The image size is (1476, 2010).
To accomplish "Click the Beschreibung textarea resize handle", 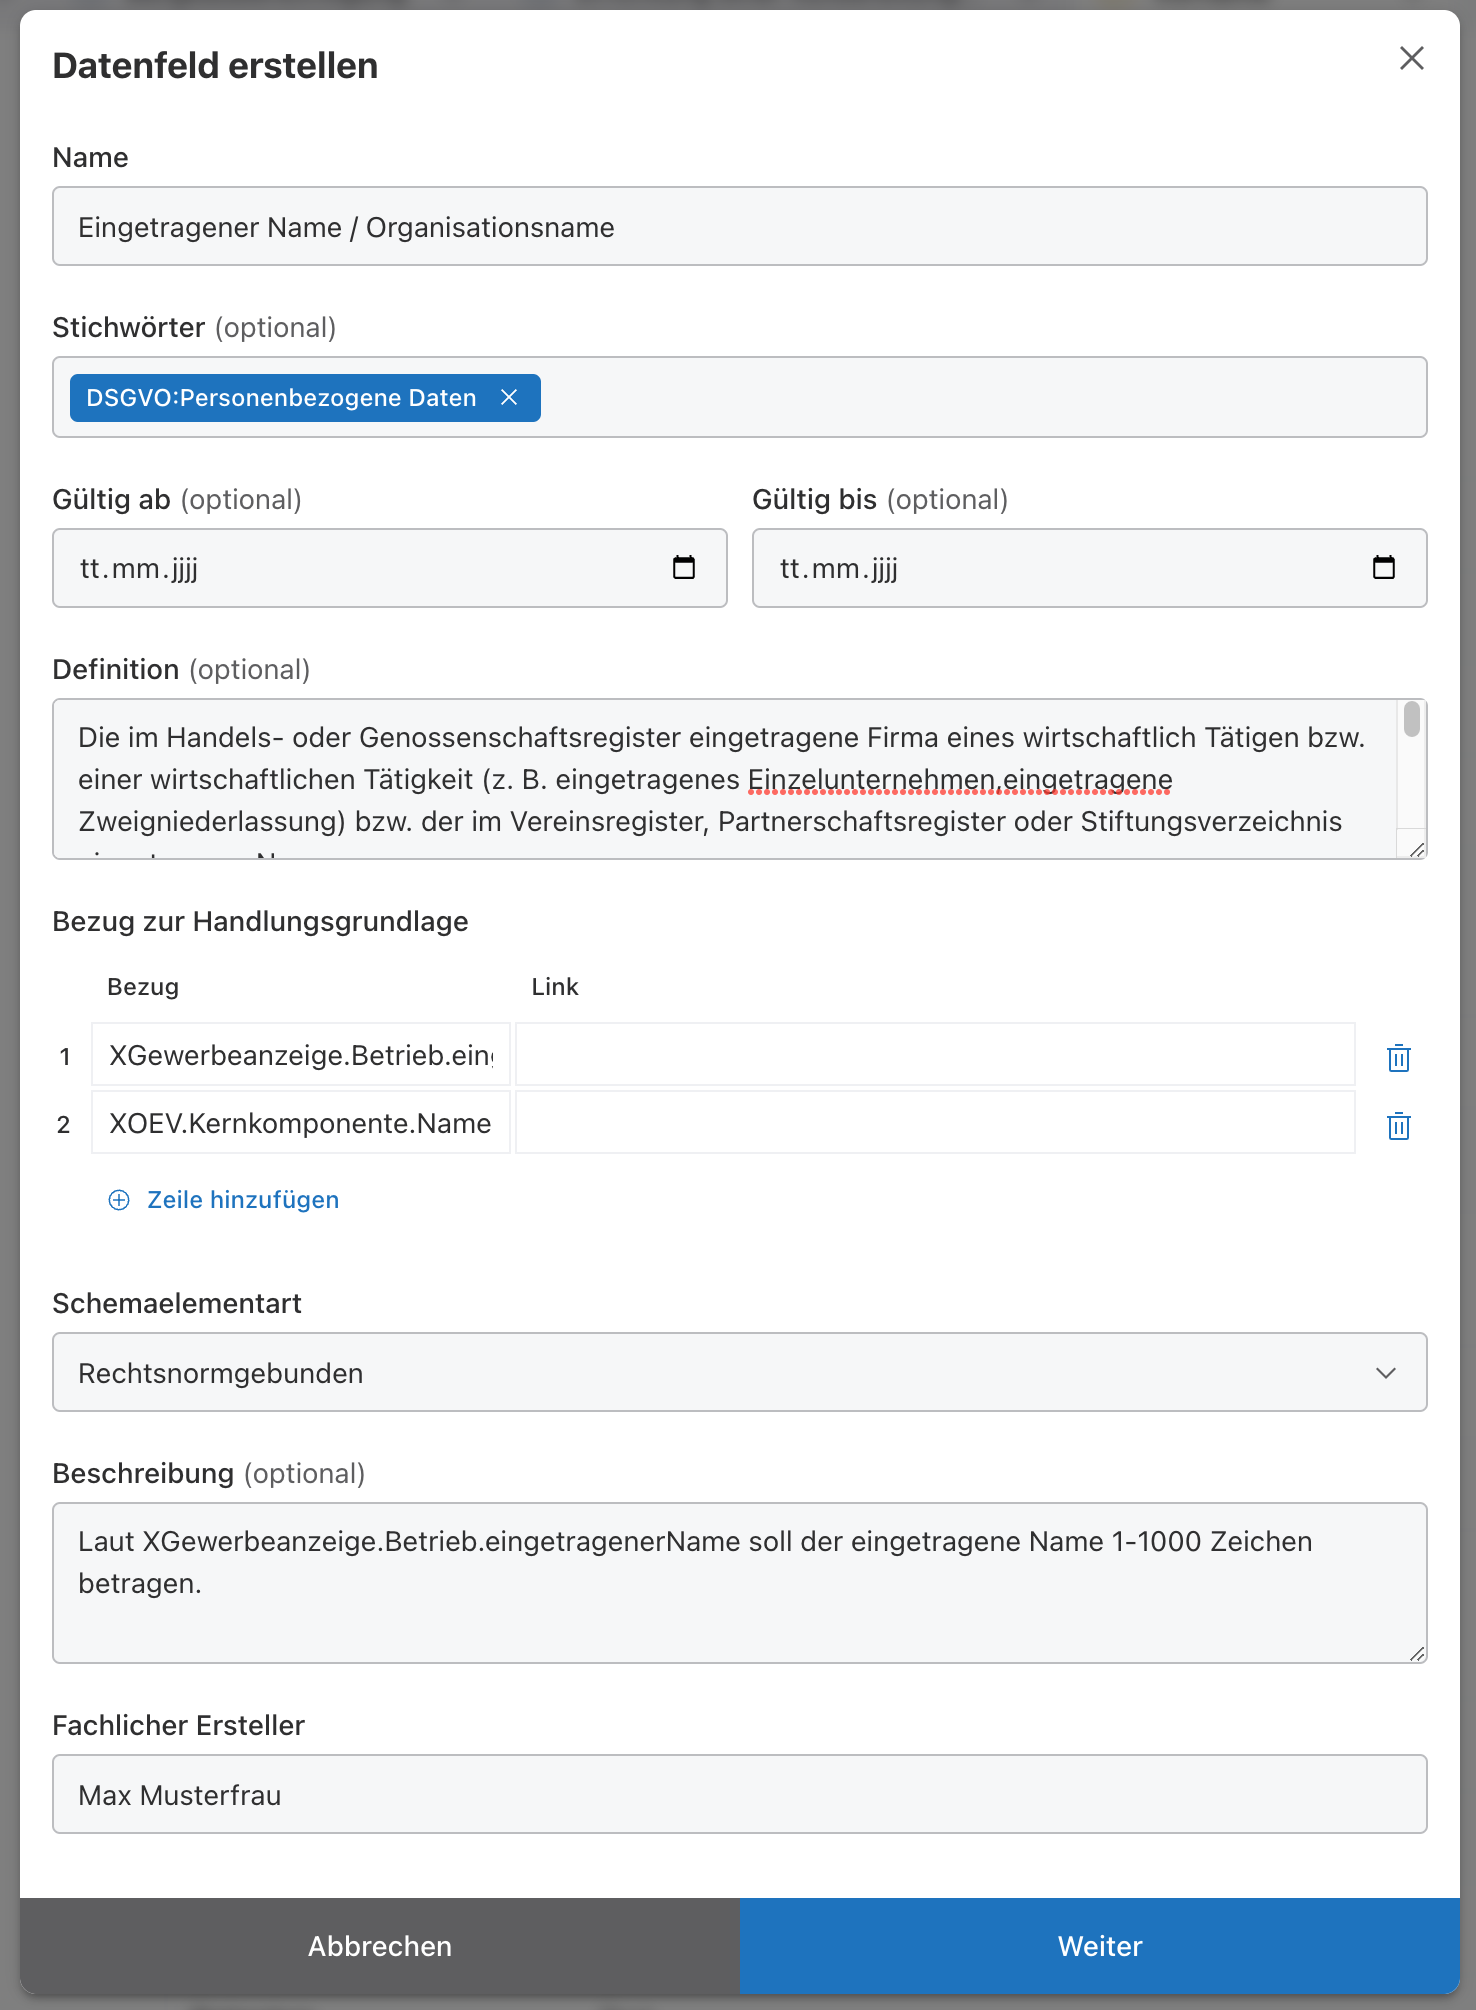I will pyautogui.click(x=1417, y=1654).
